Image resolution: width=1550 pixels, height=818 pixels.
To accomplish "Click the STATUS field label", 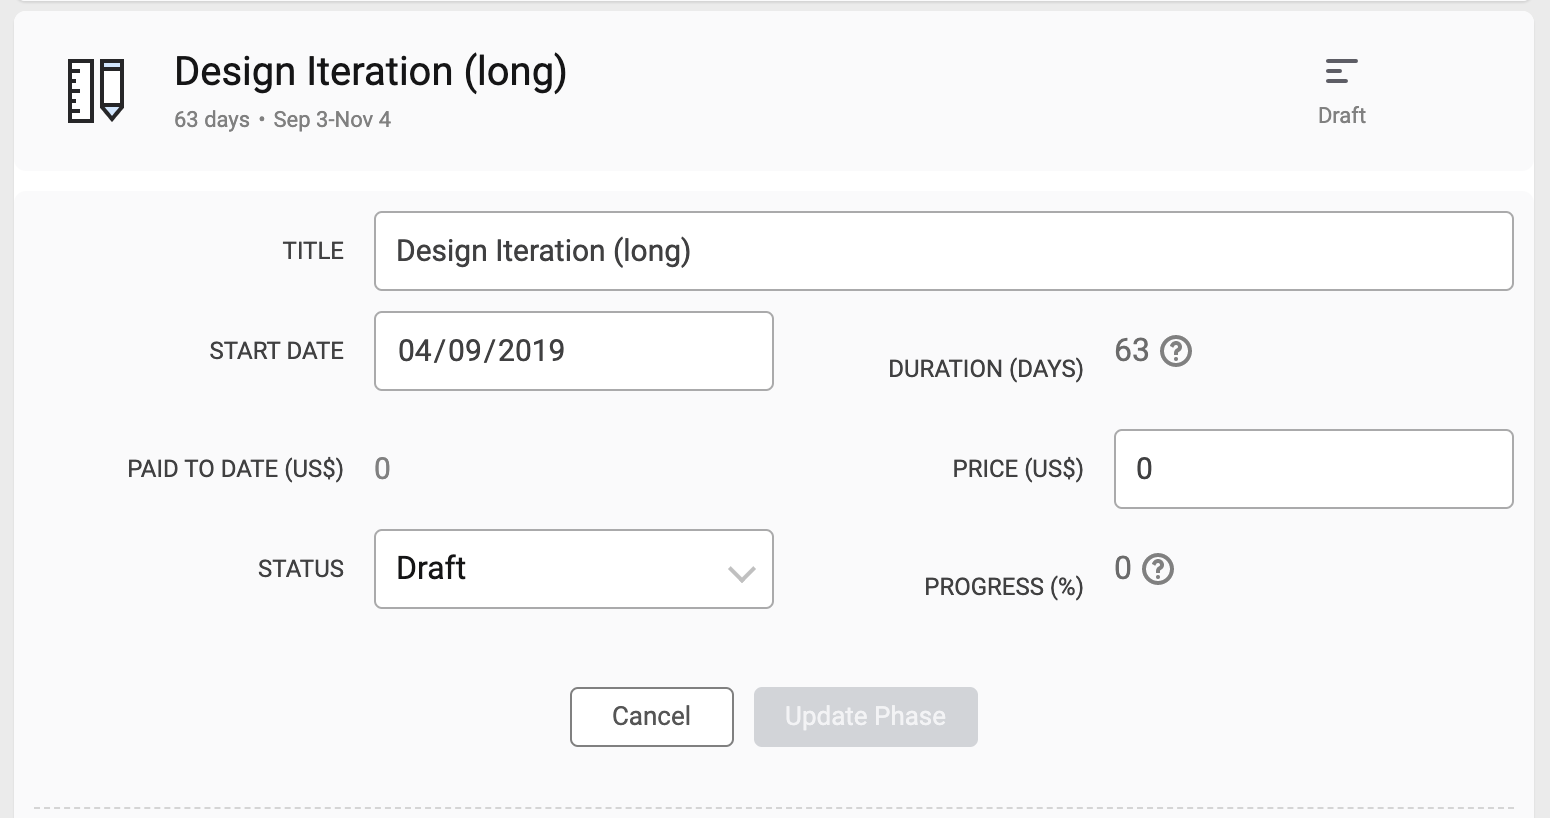I will (x=300, y=569).
